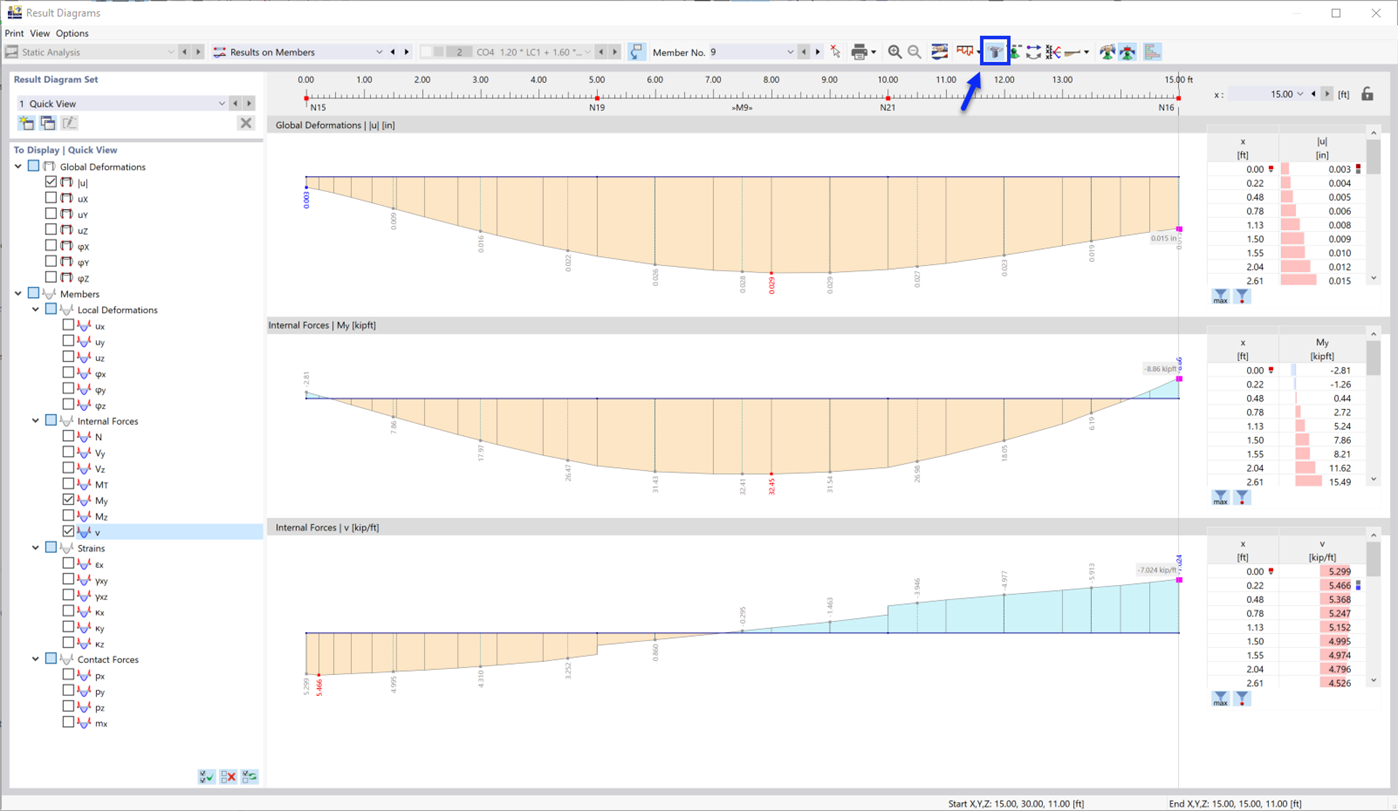
Task: Click the member supports icon with green figure
Action: pos(1015,52)
